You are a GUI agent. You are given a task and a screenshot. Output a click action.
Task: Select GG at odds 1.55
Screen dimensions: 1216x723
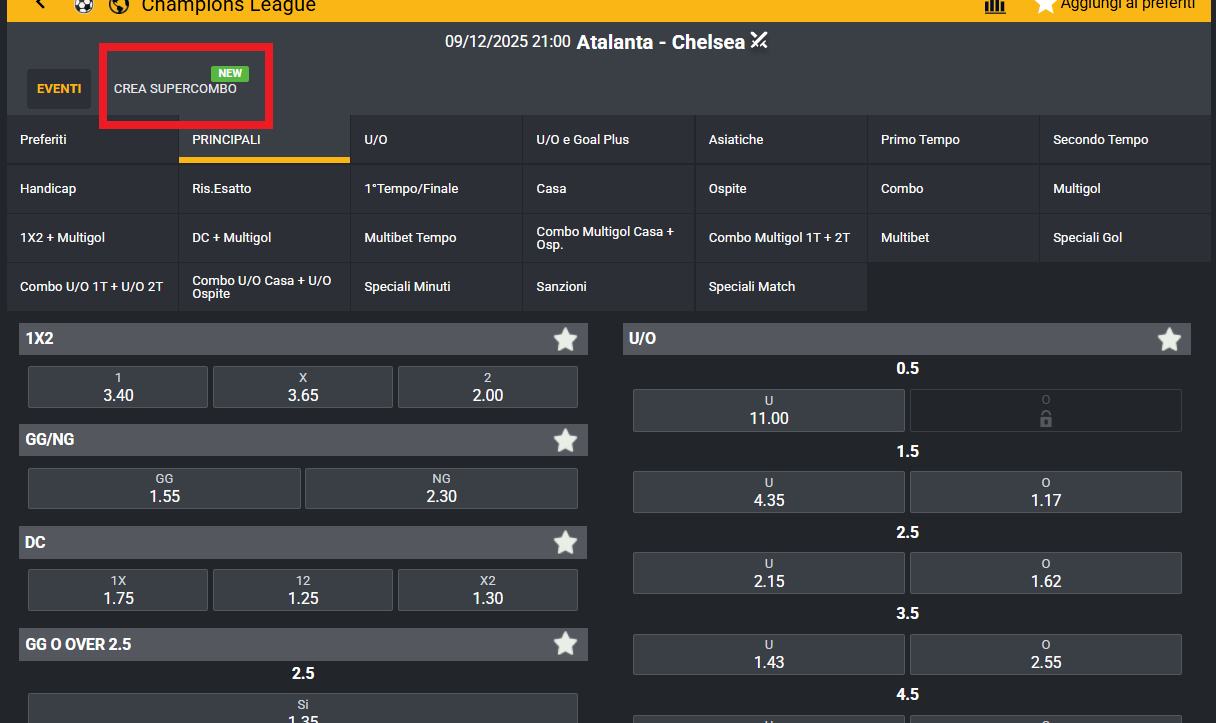coord(164,488)
